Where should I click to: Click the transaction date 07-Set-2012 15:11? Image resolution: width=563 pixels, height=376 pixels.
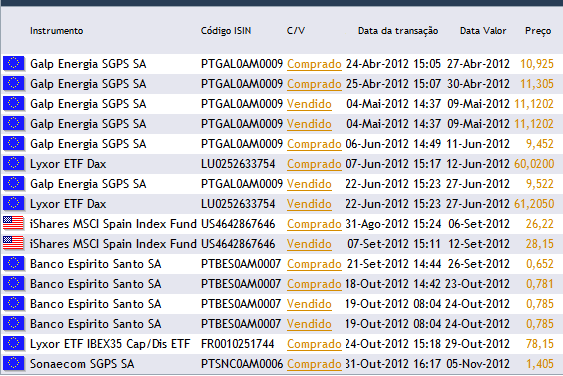click(394, 244)
